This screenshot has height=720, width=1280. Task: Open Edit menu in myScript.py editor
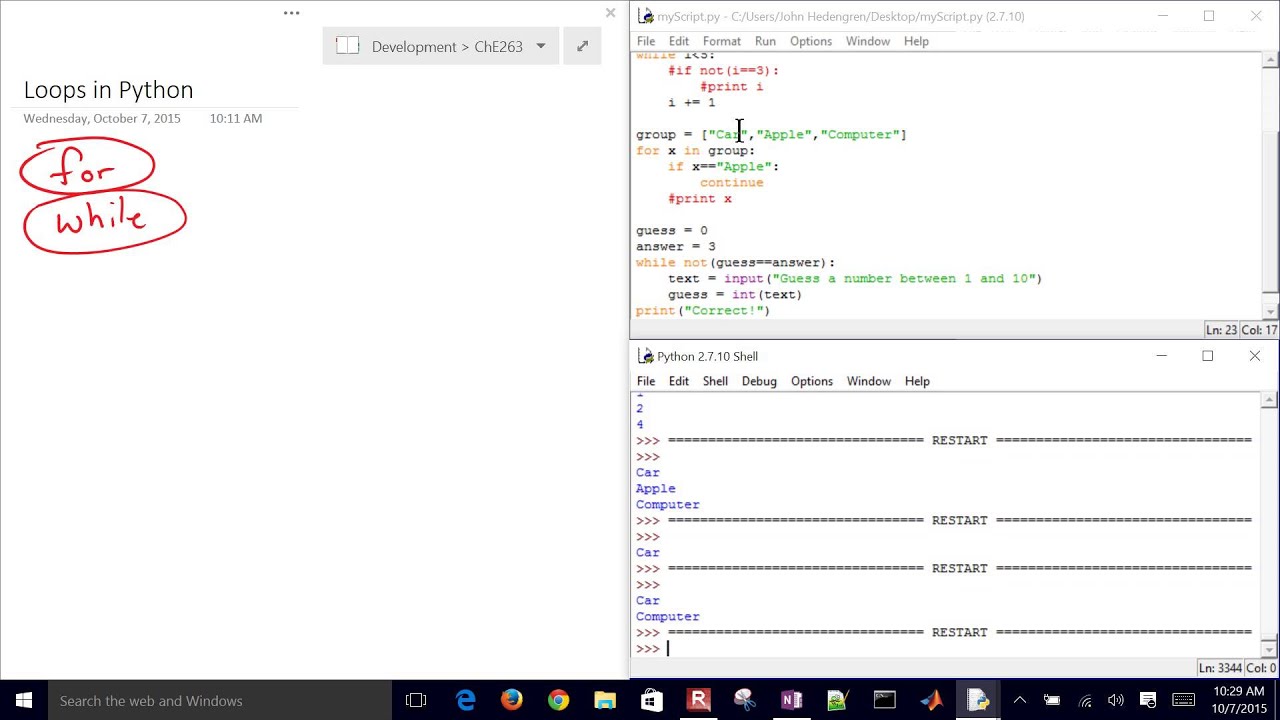point(679,41)
